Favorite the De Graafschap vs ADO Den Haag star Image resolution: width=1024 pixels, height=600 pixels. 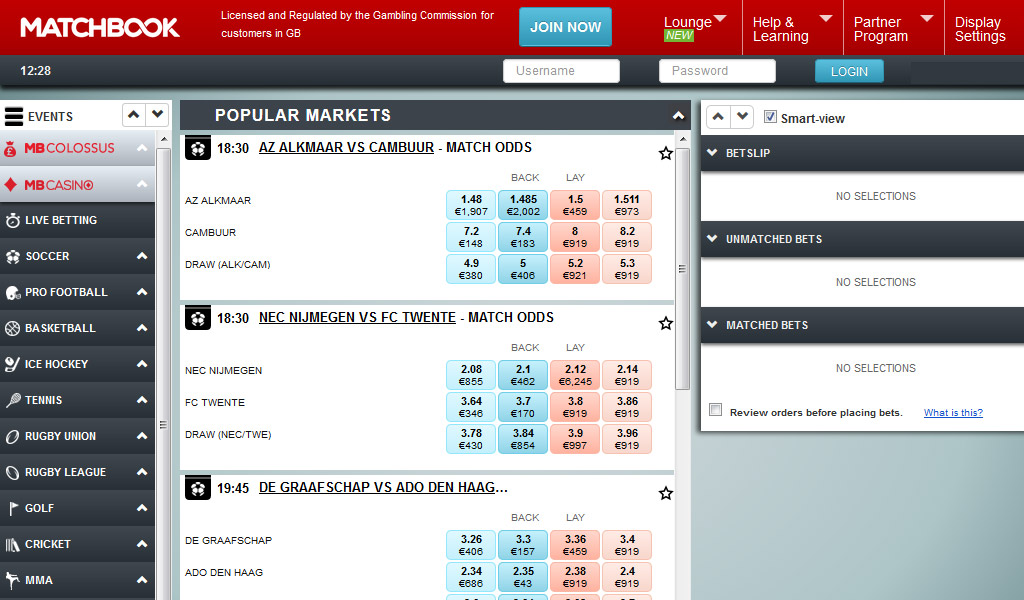click(x=665, y=493)
